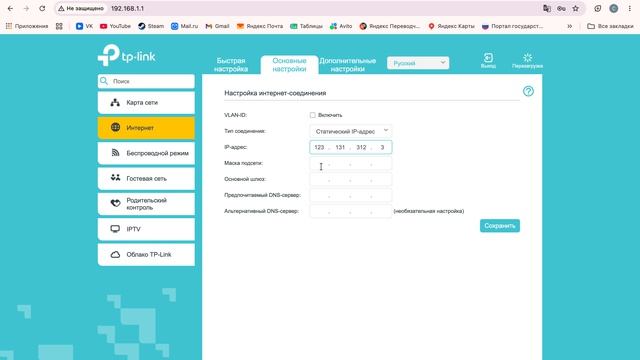Click the Предпочитаемый DNS-сервер input field
Image resolution: width=640 pixels, height=360 pixels.
(351, 195)
